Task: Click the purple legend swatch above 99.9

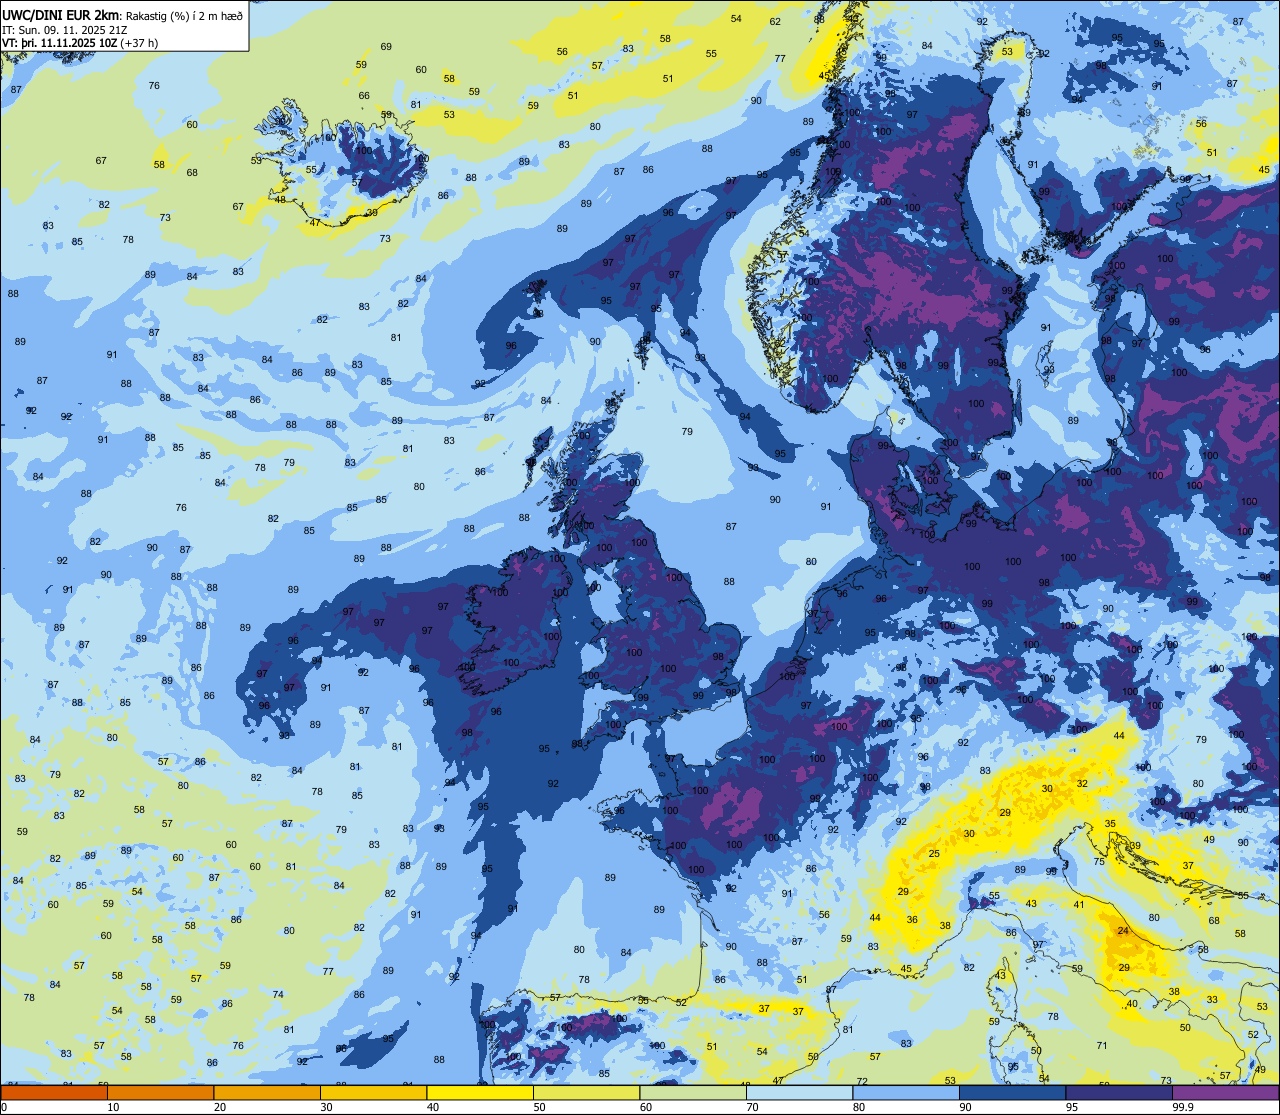Action: [x=1225, y=1092]
